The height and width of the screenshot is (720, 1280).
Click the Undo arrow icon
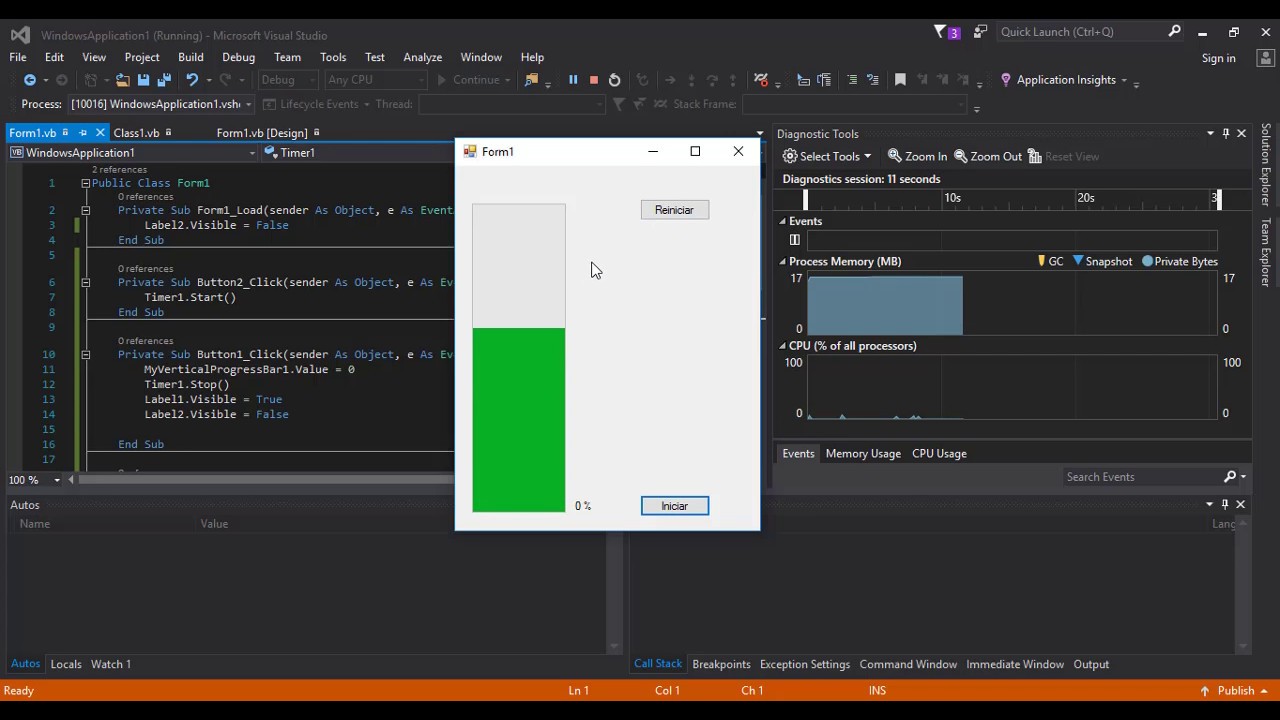(x=192, y=80)
